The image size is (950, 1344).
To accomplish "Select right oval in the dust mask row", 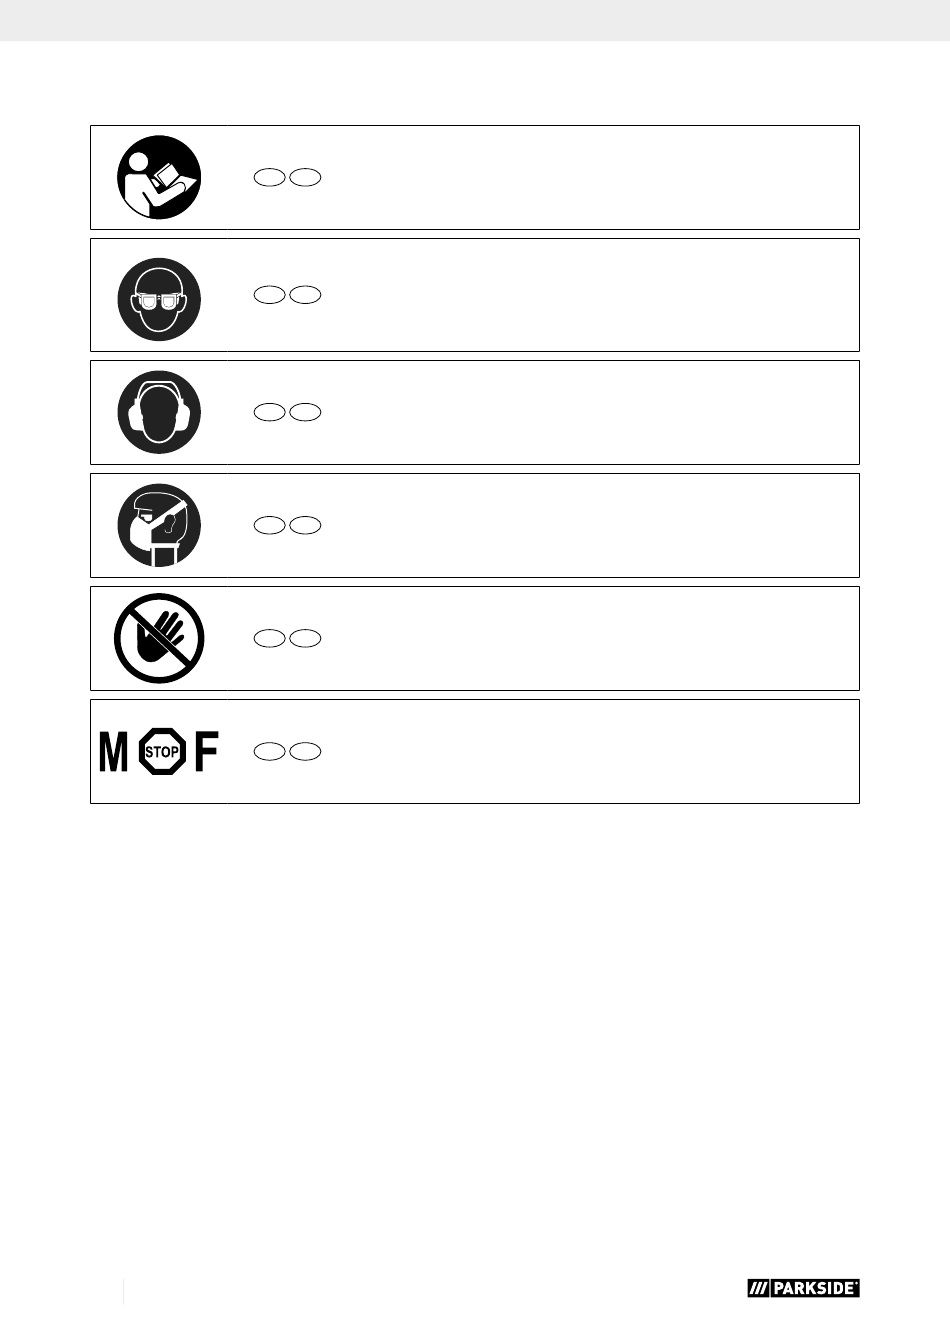I will click(305, 525).
